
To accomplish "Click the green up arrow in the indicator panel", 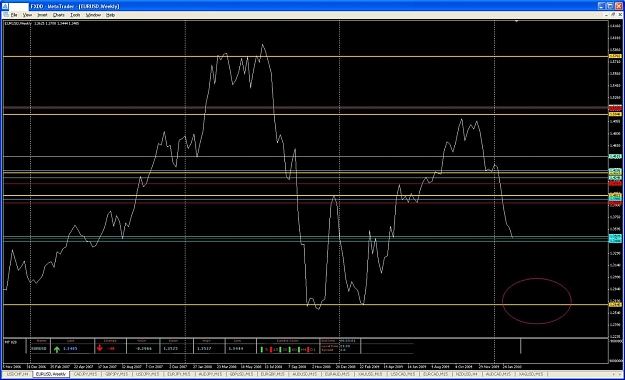I will tap(57, 349).
